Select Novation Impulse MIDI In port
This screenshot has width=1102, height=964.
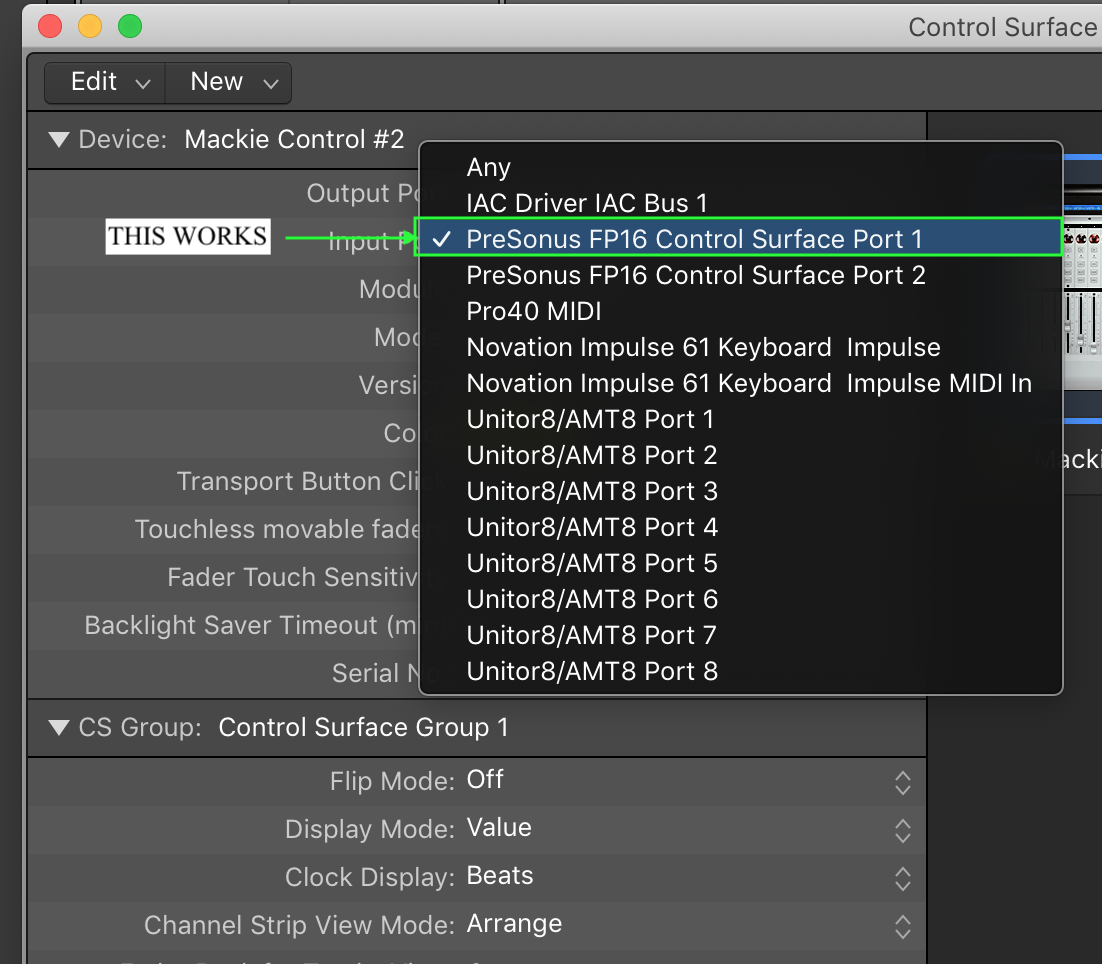740,383
